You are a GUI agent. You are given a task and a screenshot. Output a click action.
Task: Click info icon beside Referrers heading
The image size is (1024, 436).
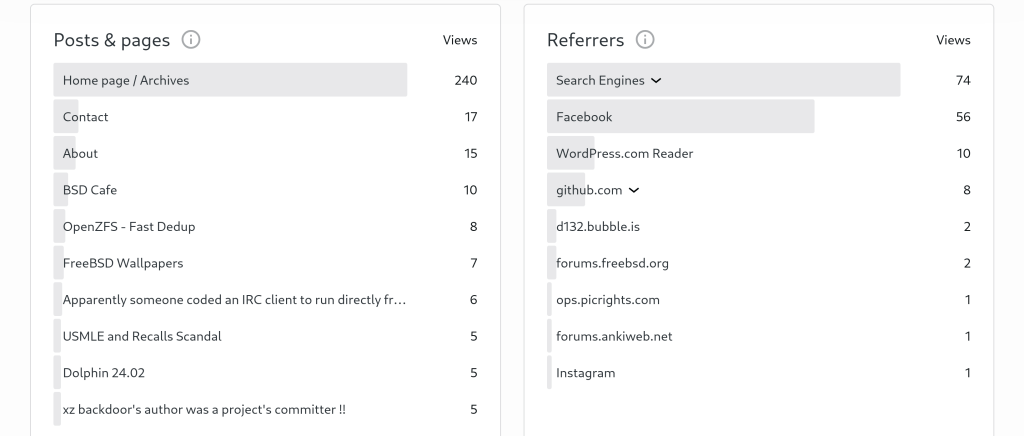645,40
